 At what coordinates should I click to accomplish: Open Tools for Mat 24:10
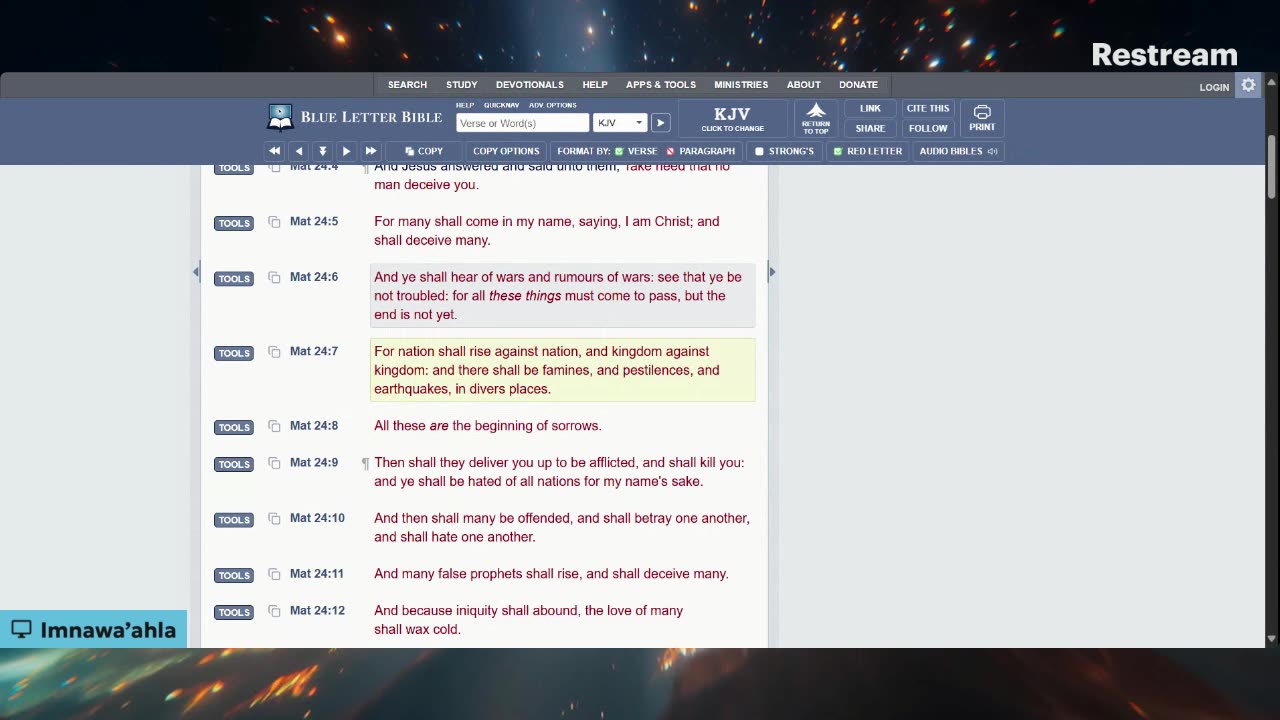234,520
